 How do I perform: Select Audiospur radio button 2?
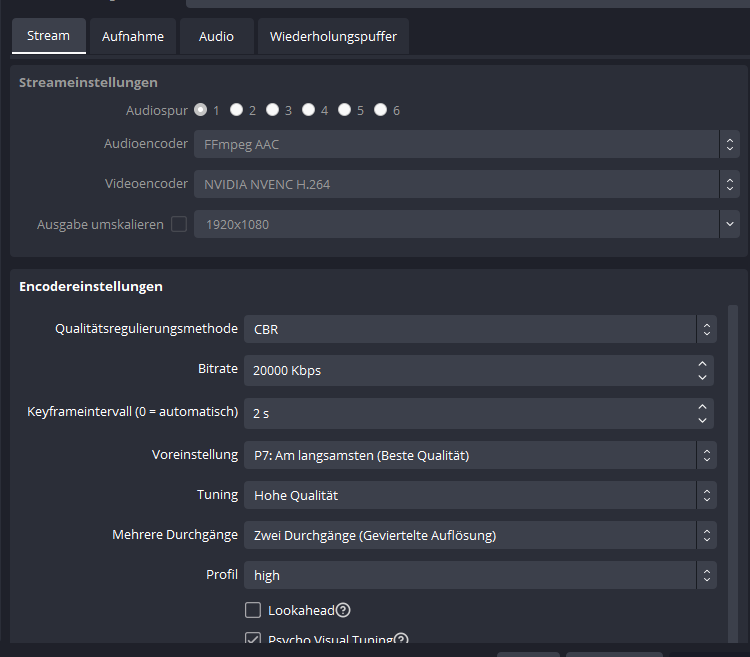[x=237, y=110]
